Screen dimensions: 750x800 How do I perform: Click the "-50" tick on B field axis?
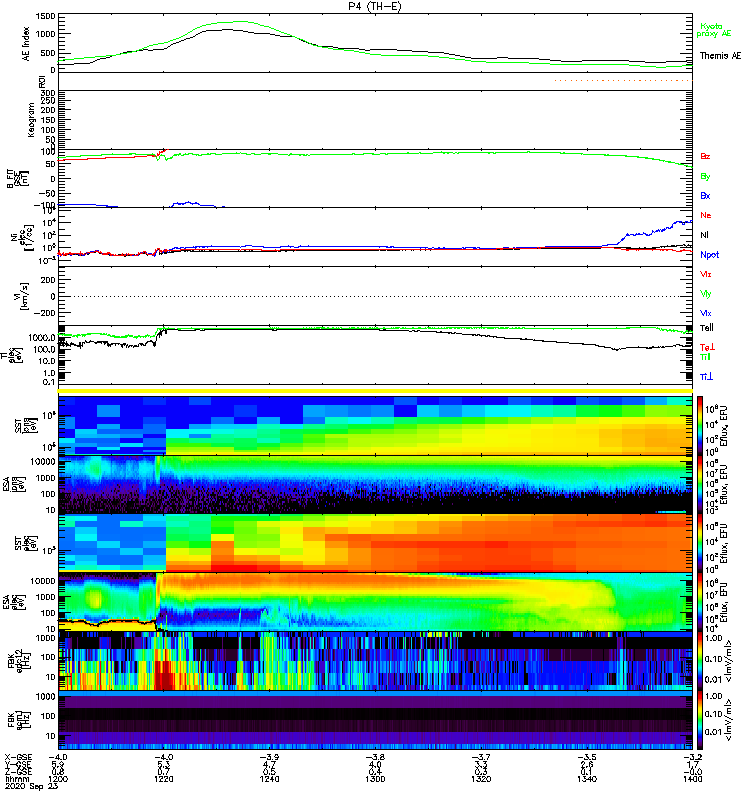[x=48, y=194]
